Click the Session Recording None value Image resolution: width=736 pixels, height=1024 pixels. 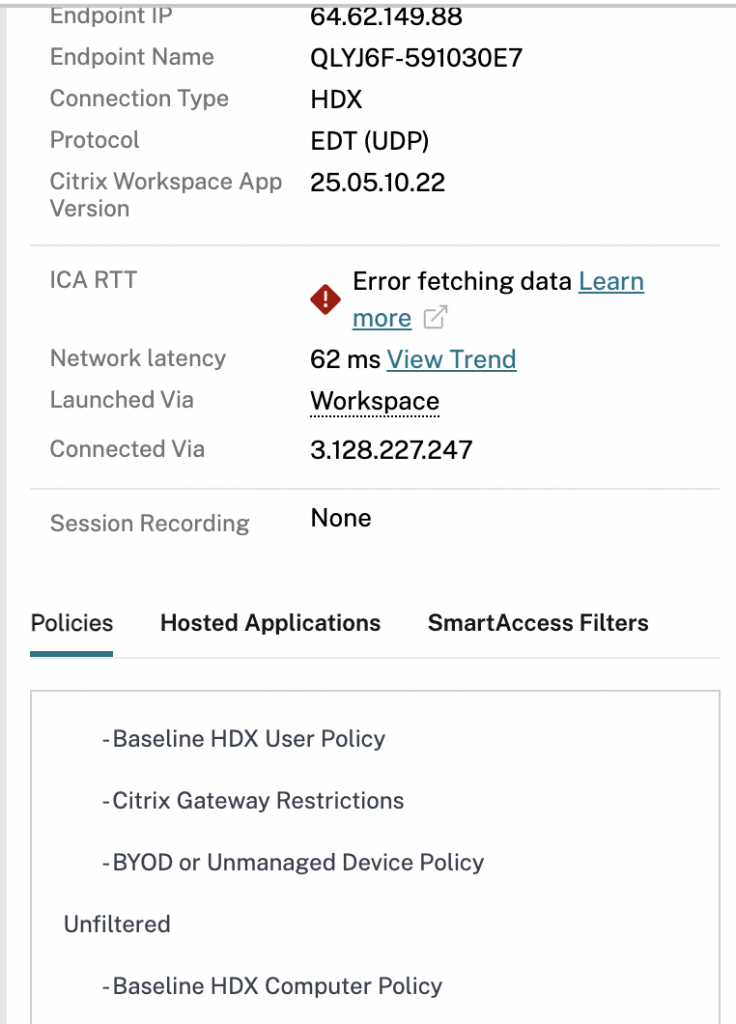(x=339, y=517)
